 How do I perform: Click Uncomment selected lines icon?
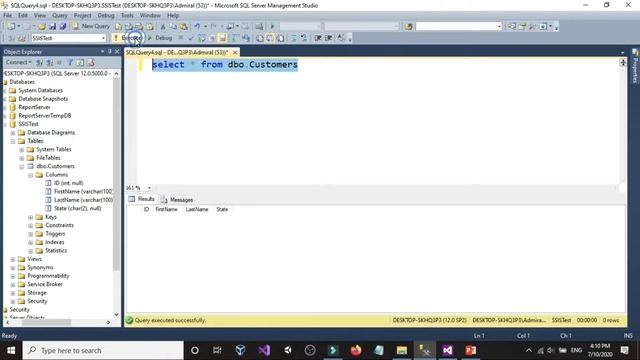304,38
